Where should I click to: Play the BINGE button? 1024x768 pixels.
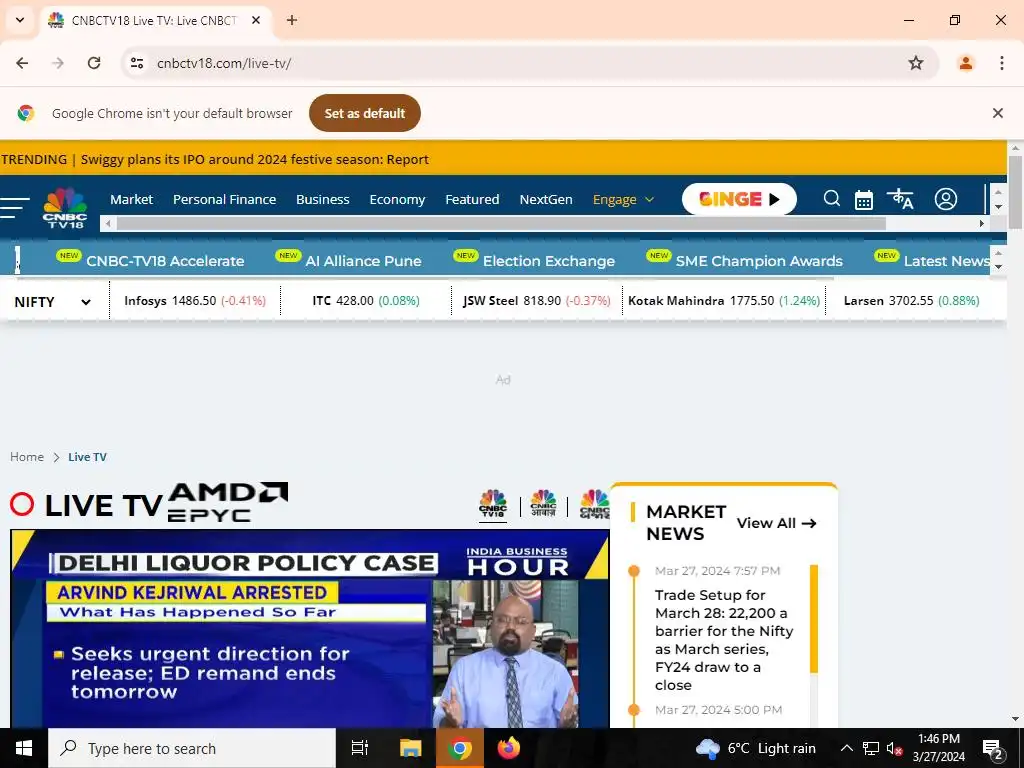[739, 199]
